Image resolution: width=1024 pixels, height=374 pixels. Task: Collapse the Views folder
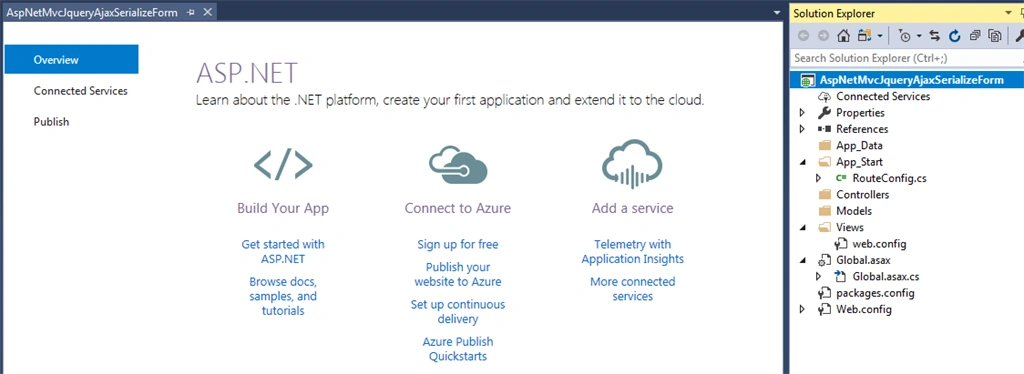803,227
